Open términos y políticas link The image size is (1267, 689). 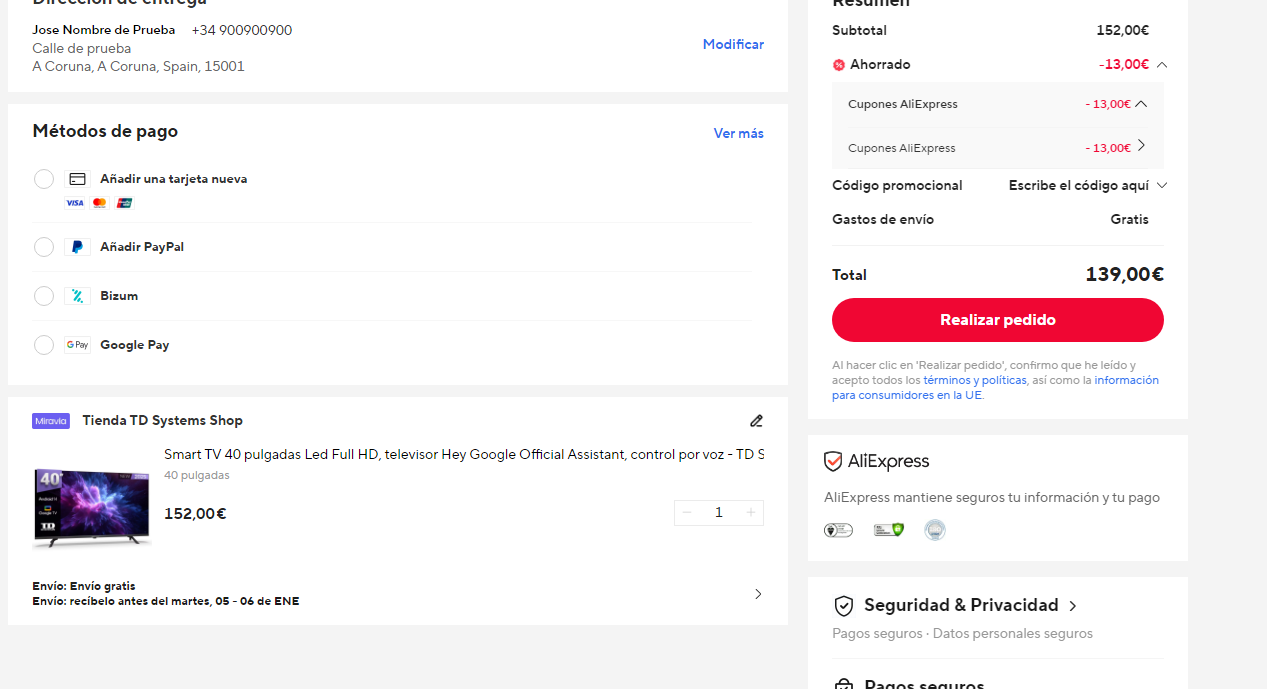pos(975,380)
